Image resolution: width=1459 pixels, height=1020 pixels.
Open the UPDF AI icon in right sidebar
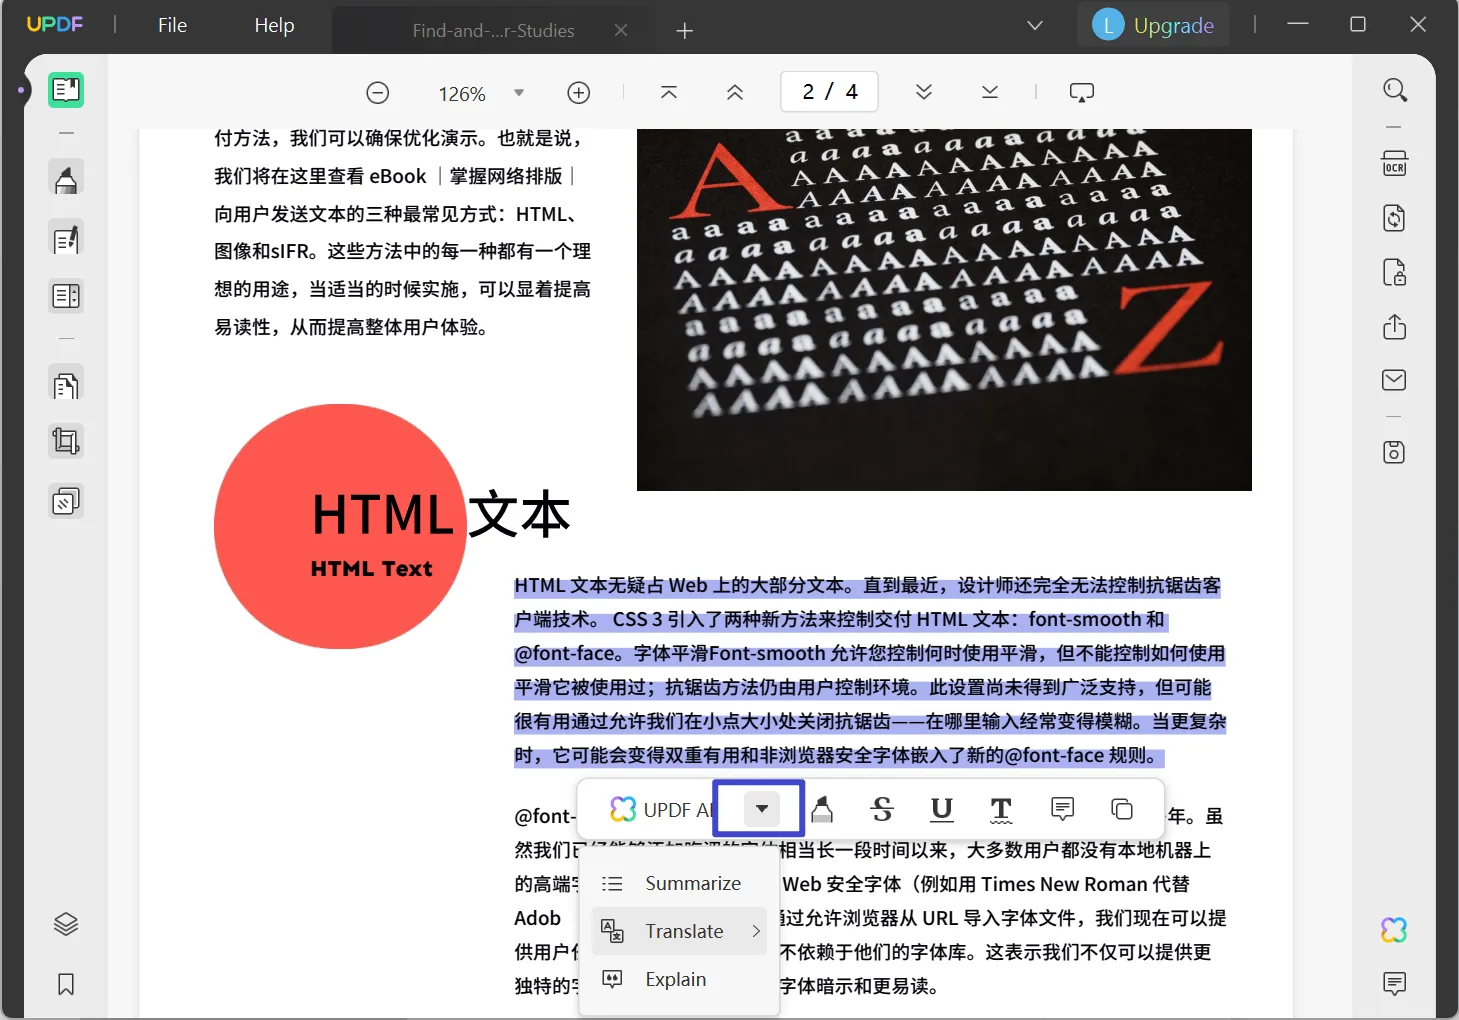pyautogui.click(x=1394, y=930)
